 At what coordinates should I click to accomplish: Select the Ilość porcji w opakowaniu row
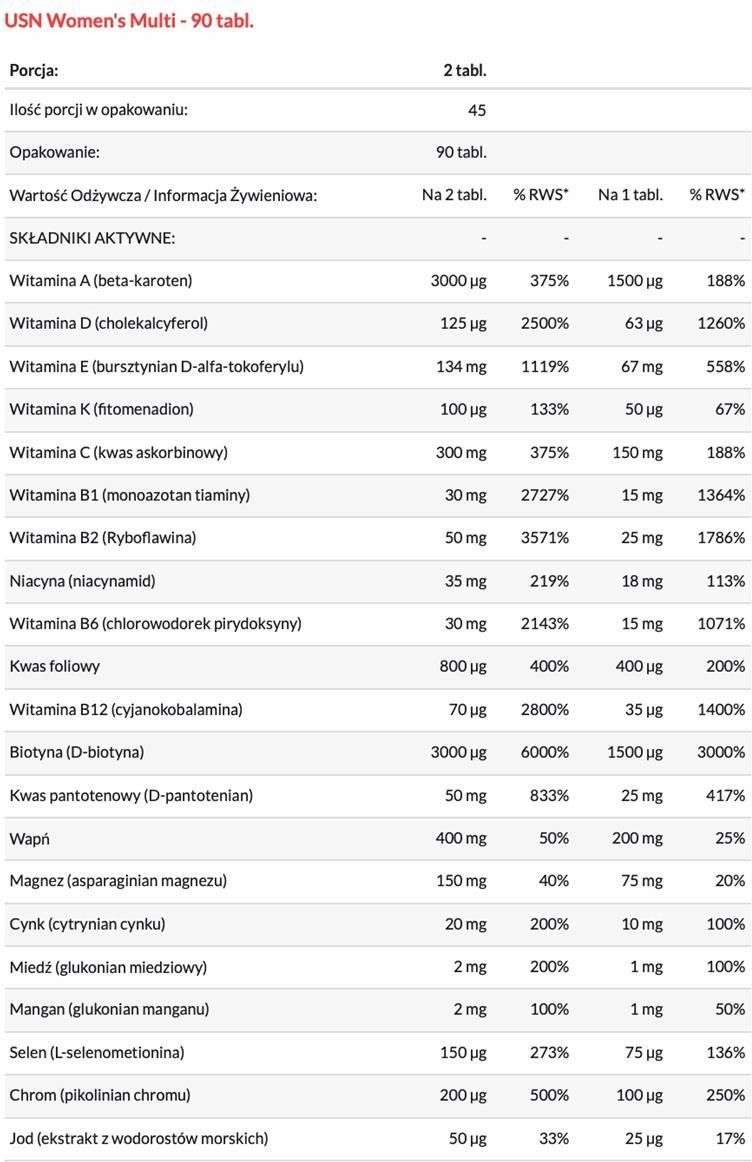[x=98, y=109]
